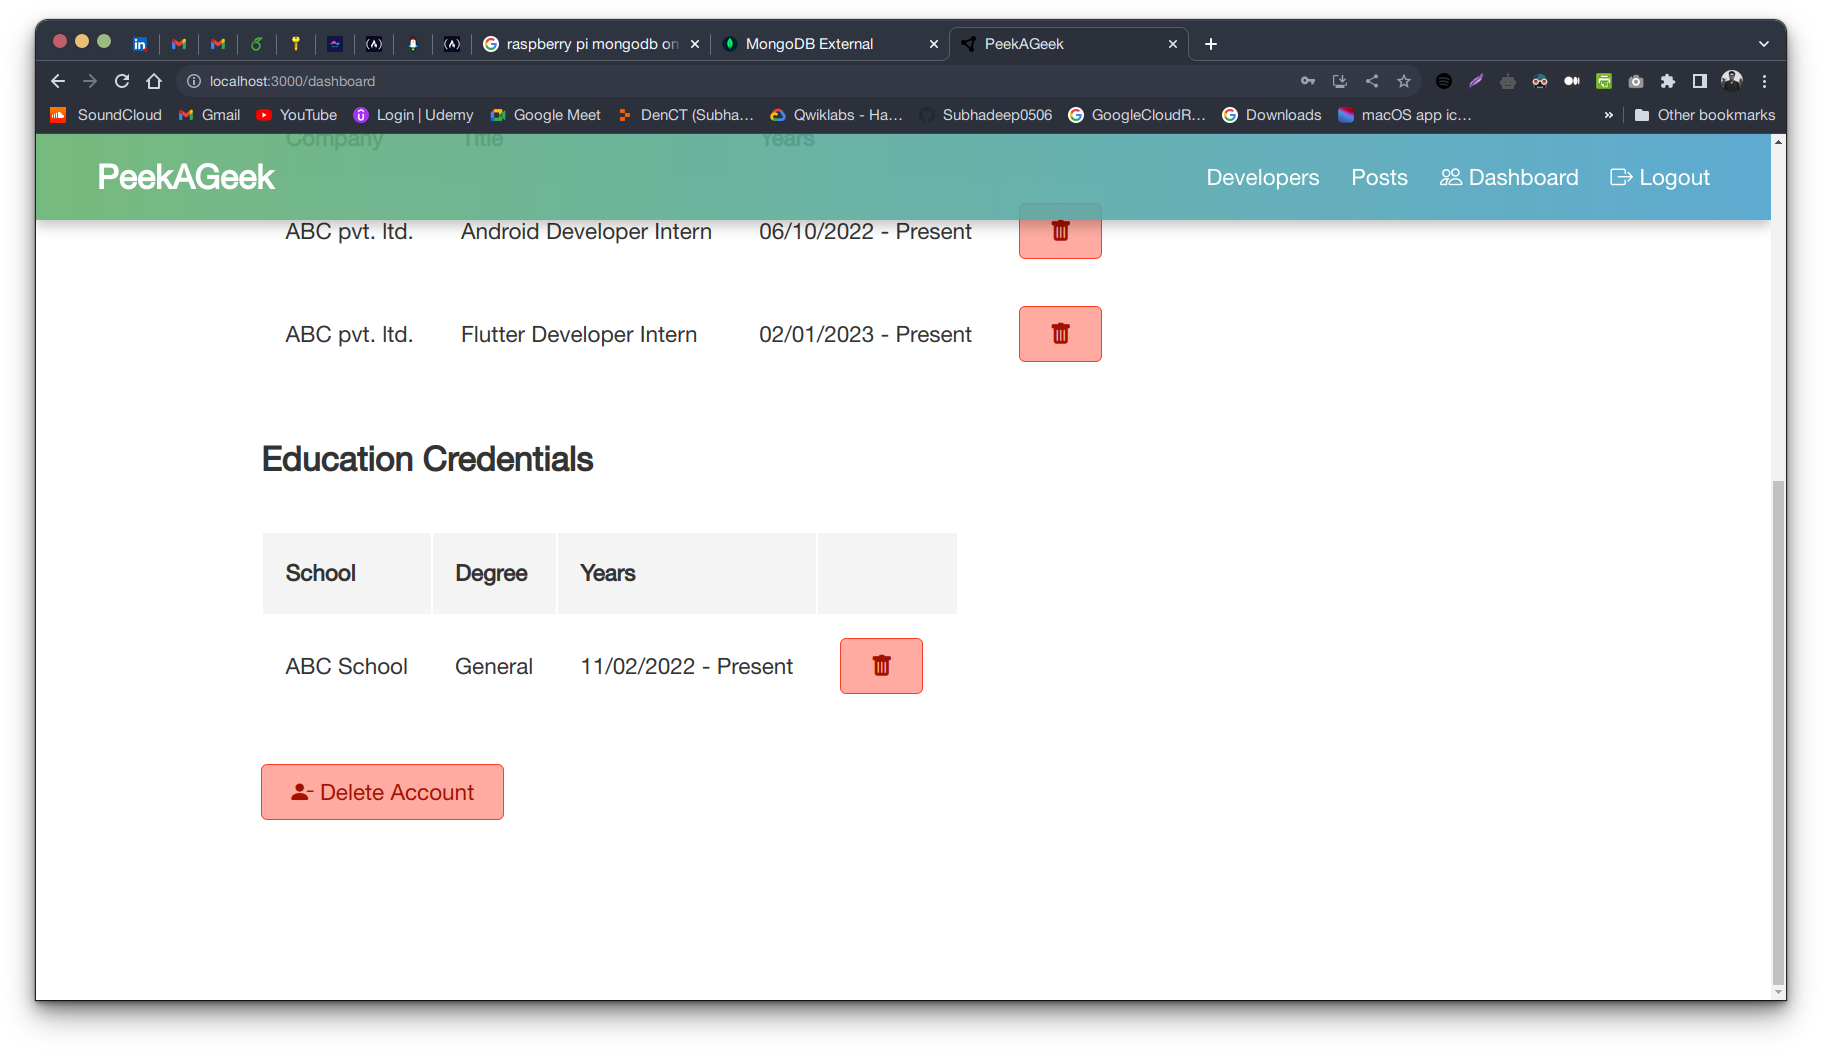Viewport: 1822px width, 1052px height.
Task: Open Other bookmarks folder
Action: (1705, 115)
